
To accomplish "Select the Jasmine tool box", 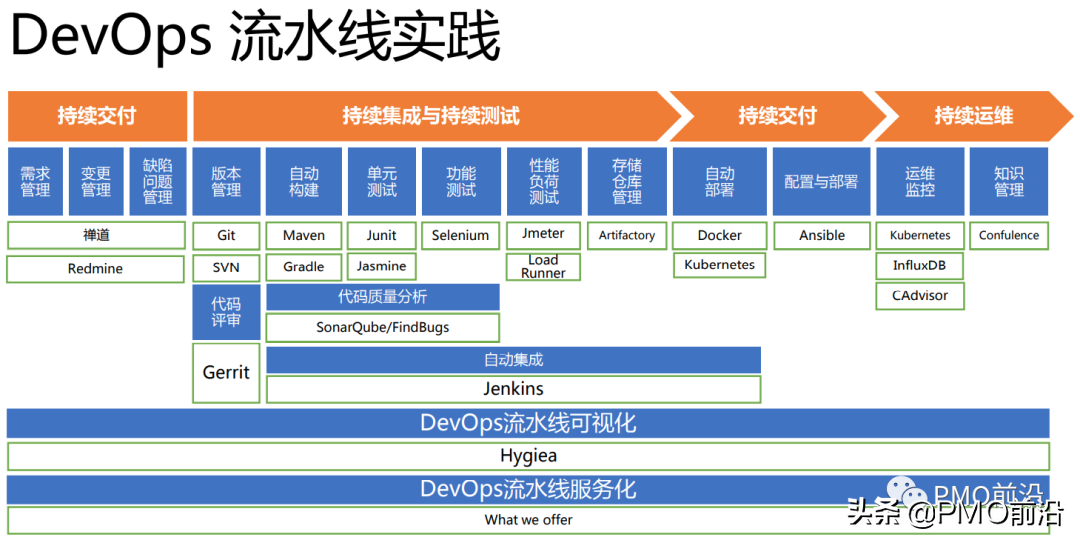I will pyautogui.click(x=382, y=266).
